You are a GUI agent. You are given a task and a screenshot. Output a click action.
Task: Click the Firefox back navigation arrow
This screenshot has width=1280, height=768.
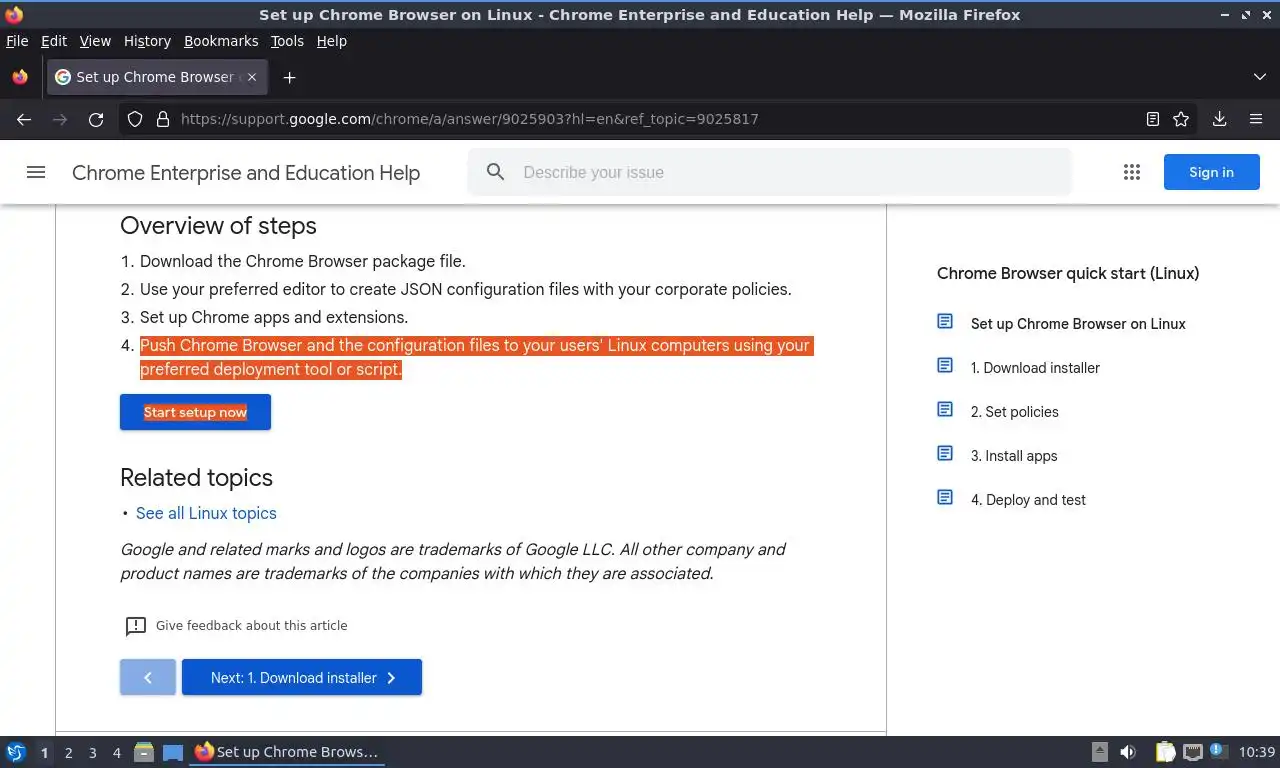24,119
